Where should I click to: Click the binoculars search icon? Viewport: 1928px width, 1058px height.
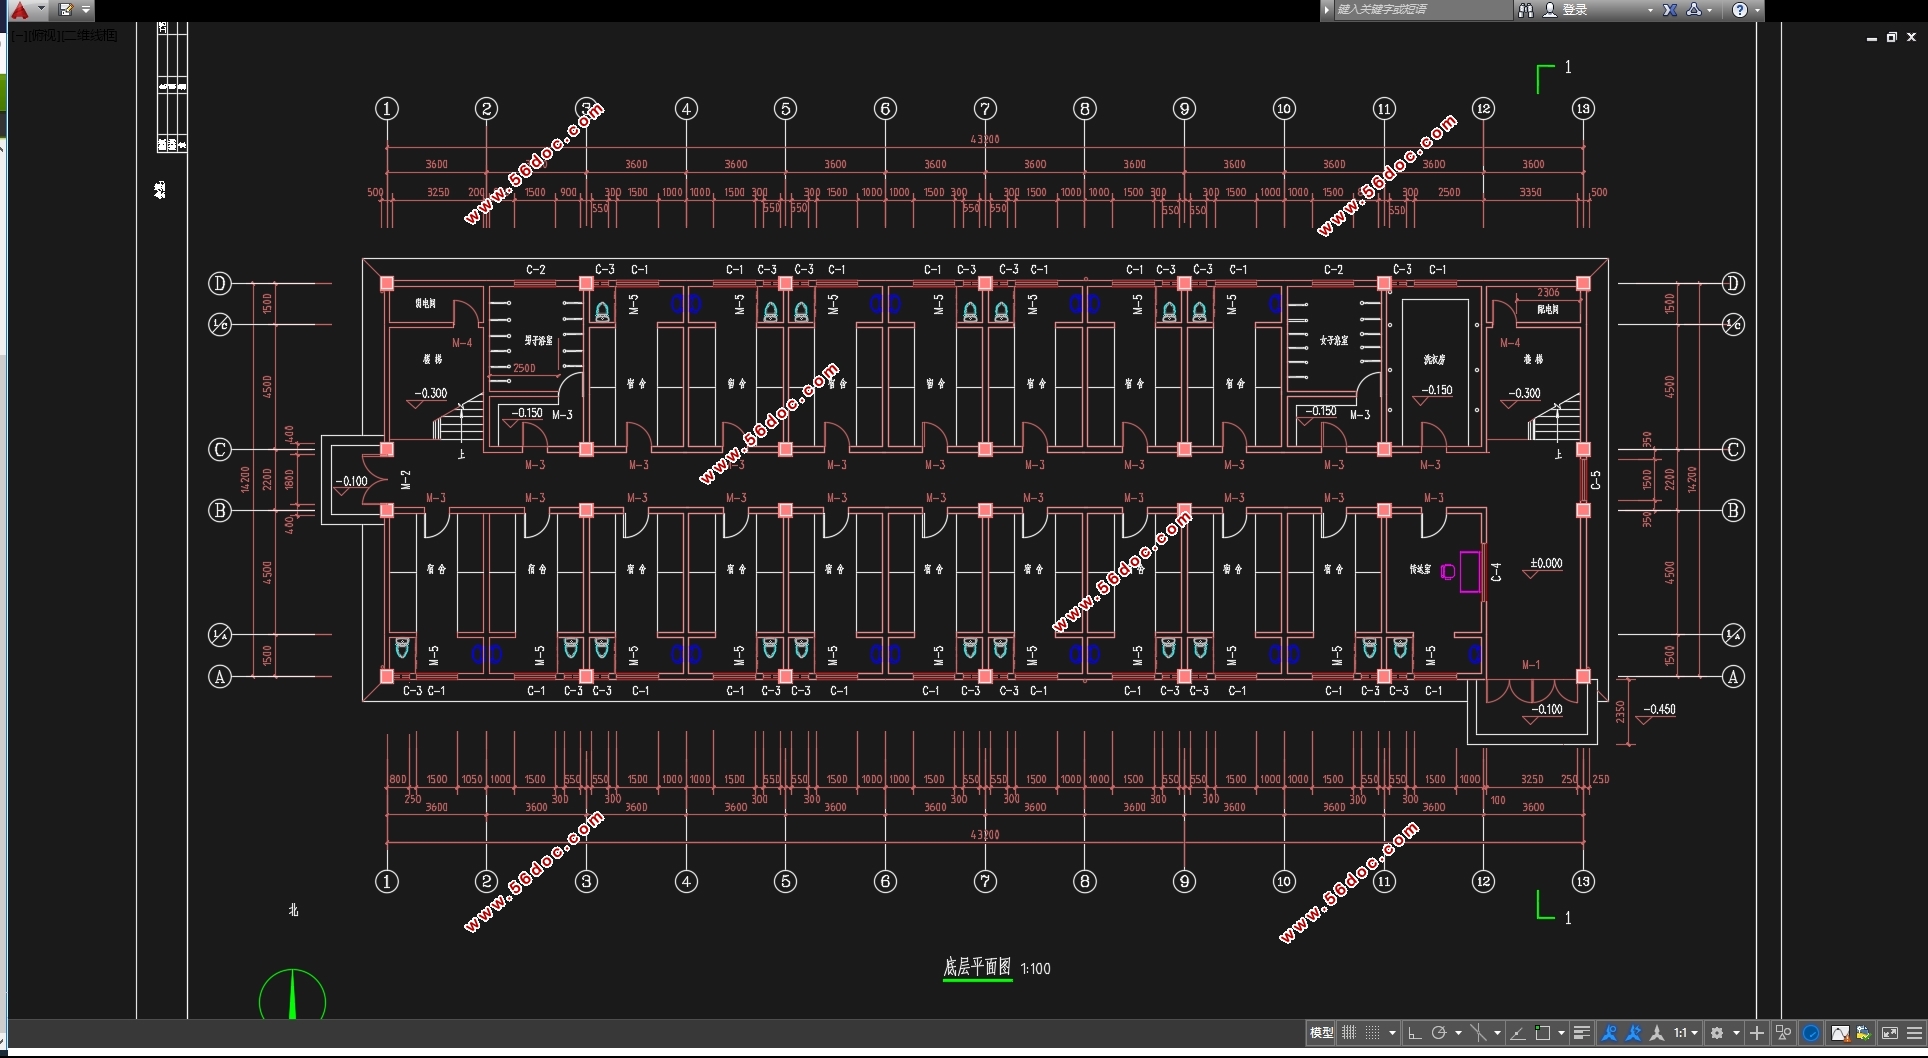click(x=1525, y=10)
